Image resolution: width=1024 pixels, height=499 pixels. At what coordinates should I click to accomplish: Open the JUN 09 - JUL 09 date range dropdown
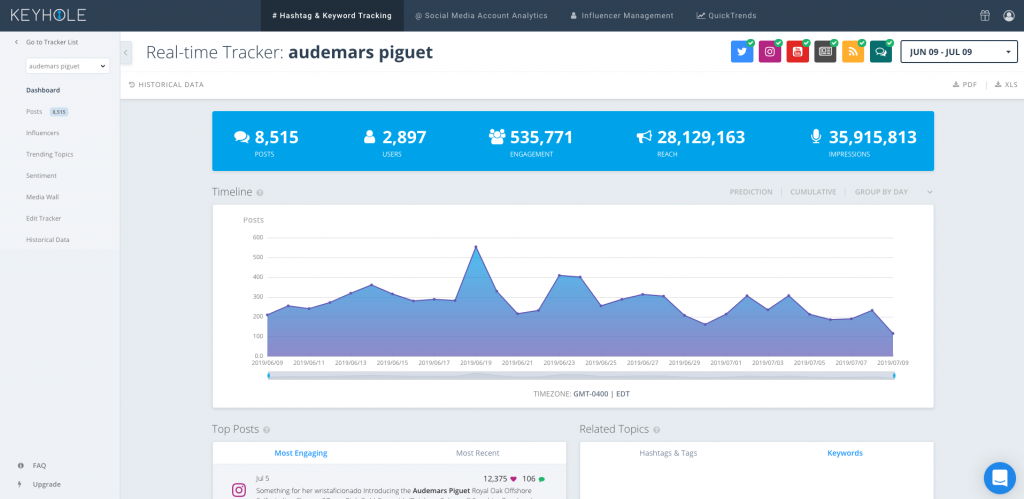point(959,52)
